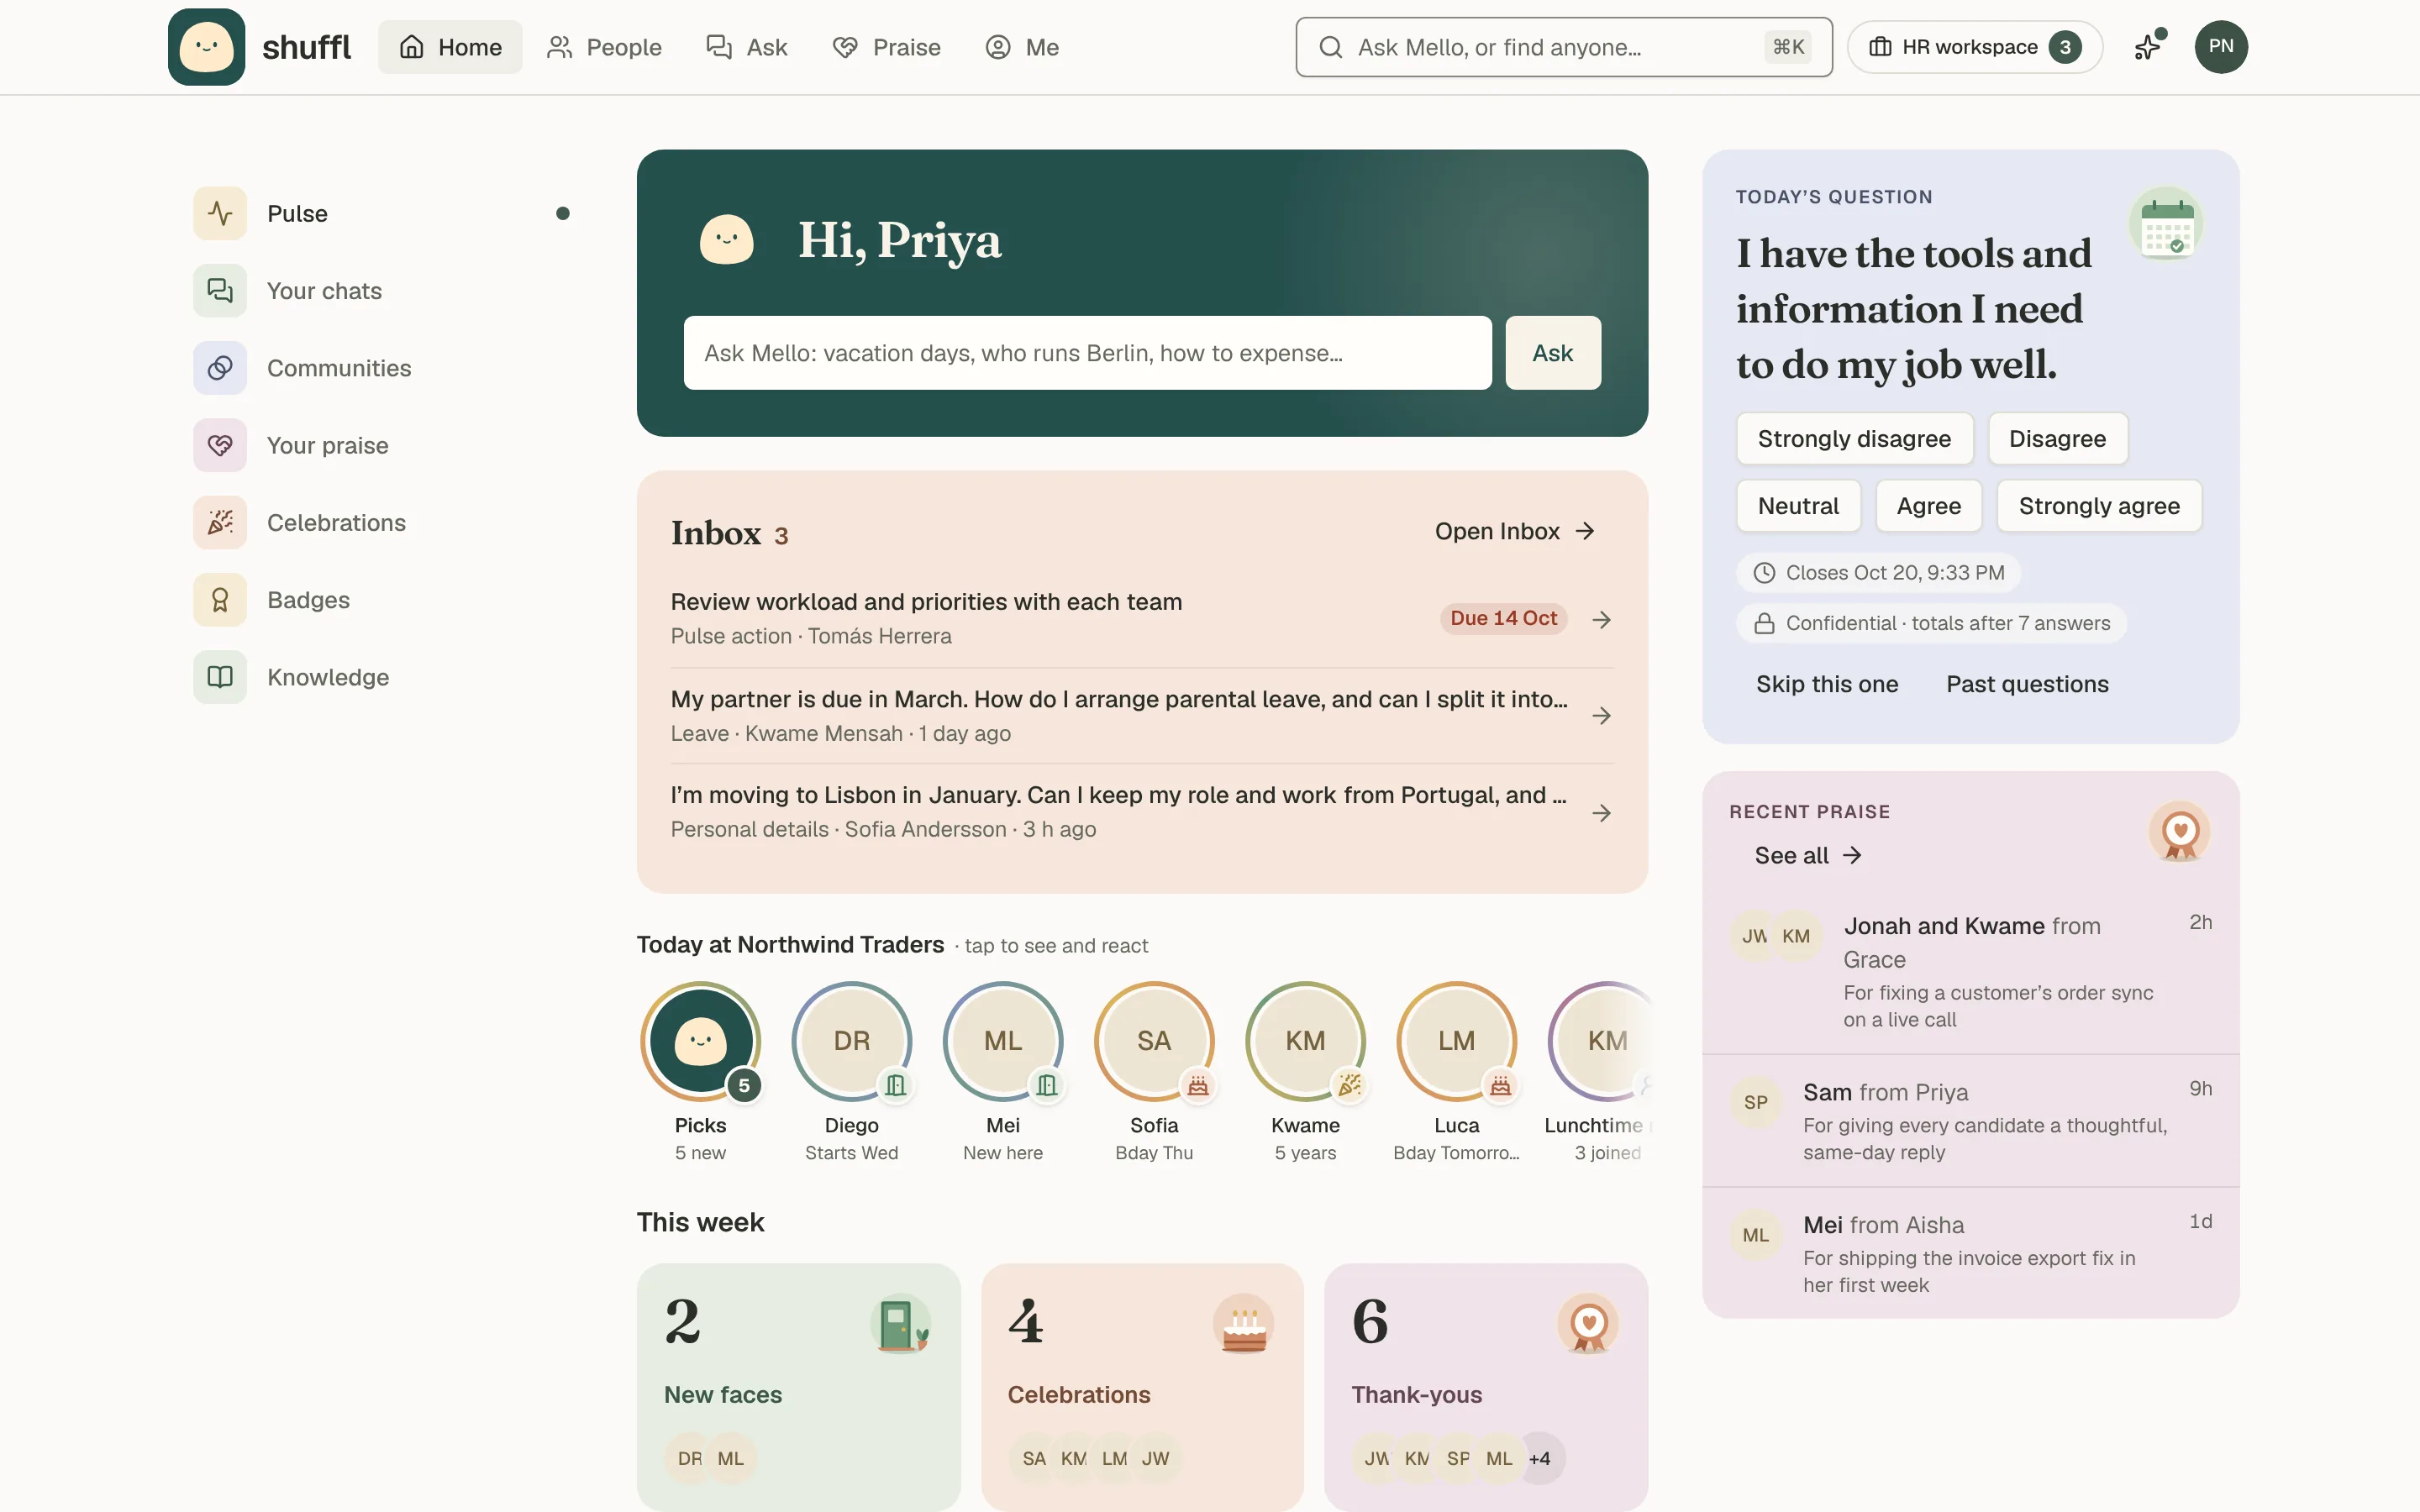Open the sidebar Celebrations item

(x=381, y=522)
